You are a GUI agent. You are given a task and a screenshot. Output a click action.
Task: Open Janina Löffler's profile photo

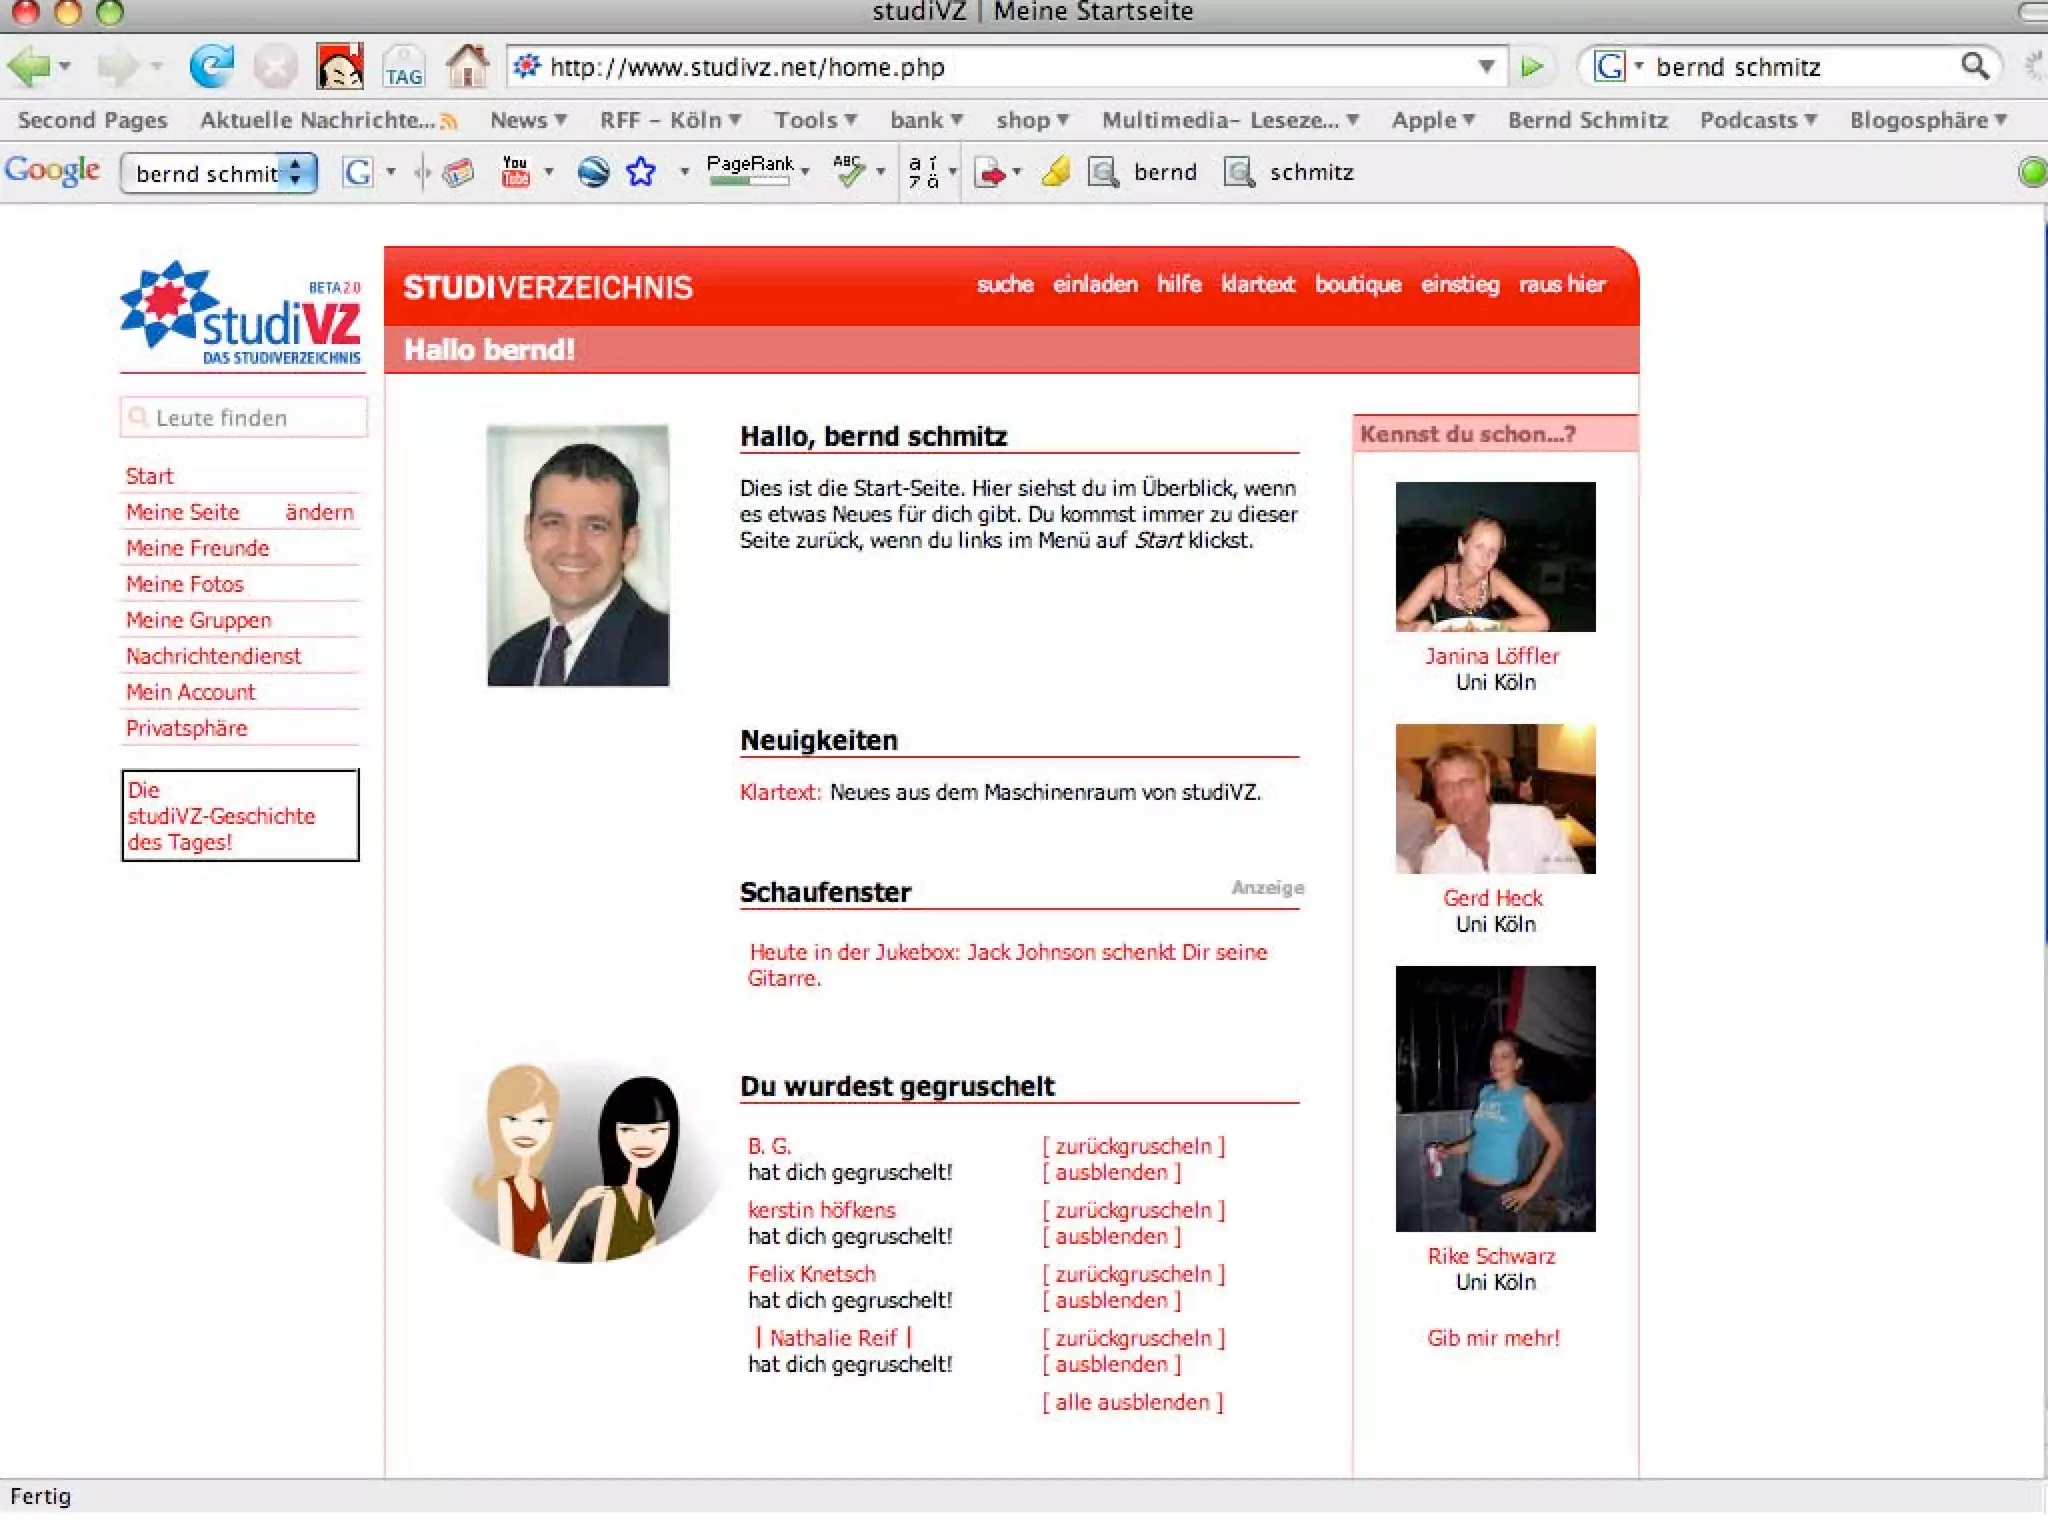(1494, 556)
